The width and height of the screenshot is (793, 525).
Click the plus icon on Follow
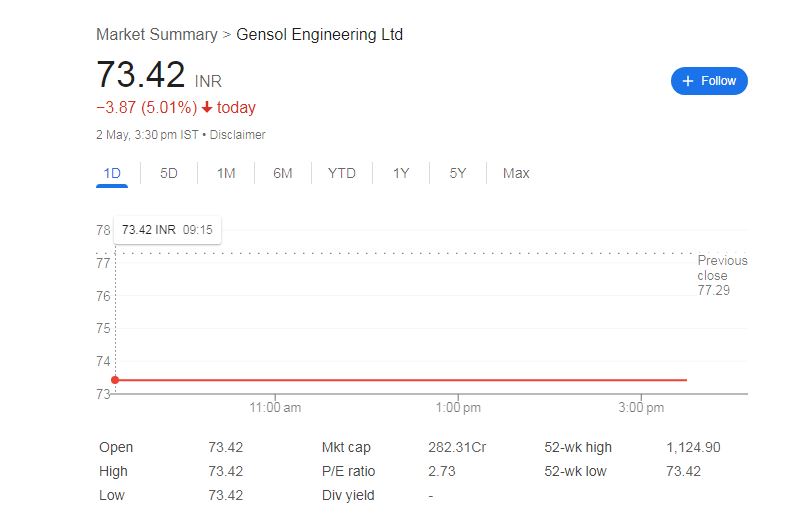[x=688, y=81]
